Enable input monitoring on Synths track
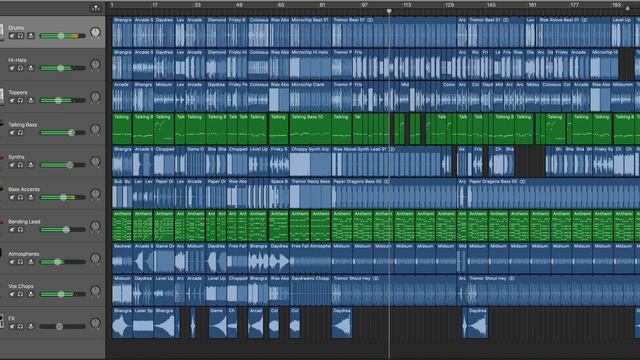Image resolution: width=640 pixels, height=360 pixels. click(31, 165)
